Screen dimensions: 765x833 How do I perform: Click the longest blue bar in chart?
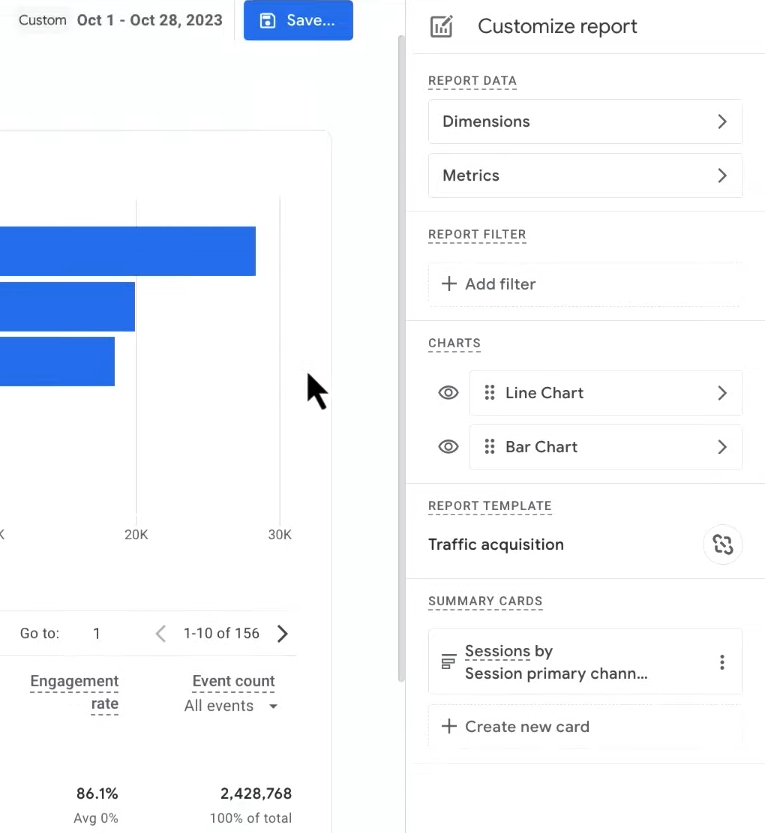(x=128, y=251)
